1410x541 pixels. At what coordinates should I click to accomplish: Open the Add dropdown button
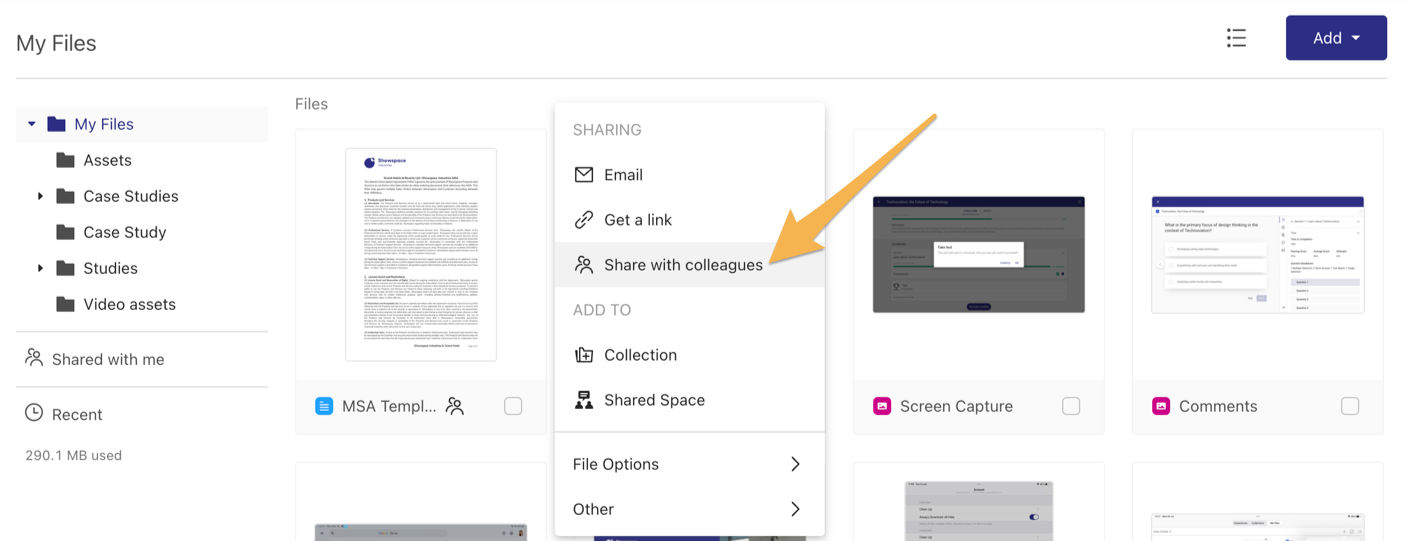(1336, 38)
